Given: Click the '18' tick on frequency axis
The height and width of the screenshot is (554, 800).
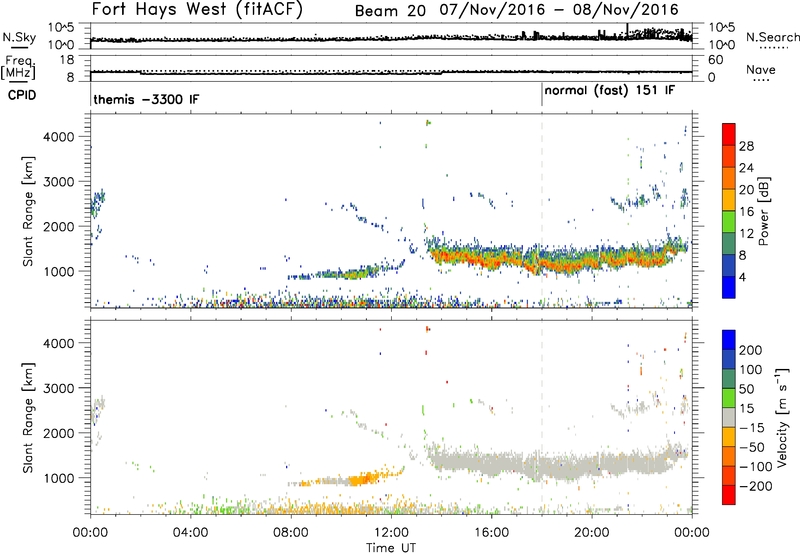Looking at the screenshot, I should point(67,60).
